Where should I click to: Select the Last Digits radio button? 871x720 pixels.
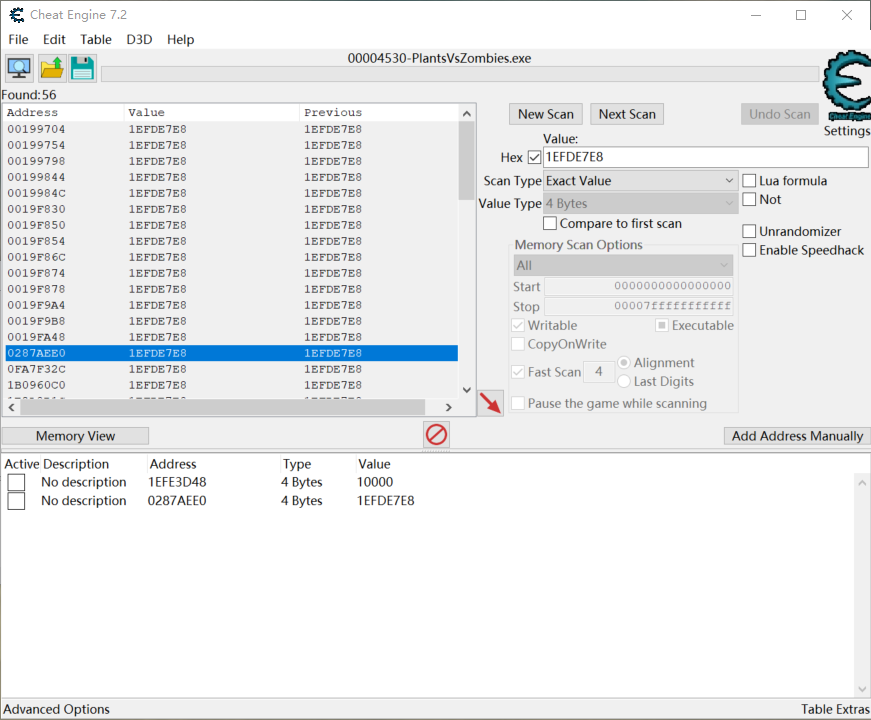[x=624, y=381]
